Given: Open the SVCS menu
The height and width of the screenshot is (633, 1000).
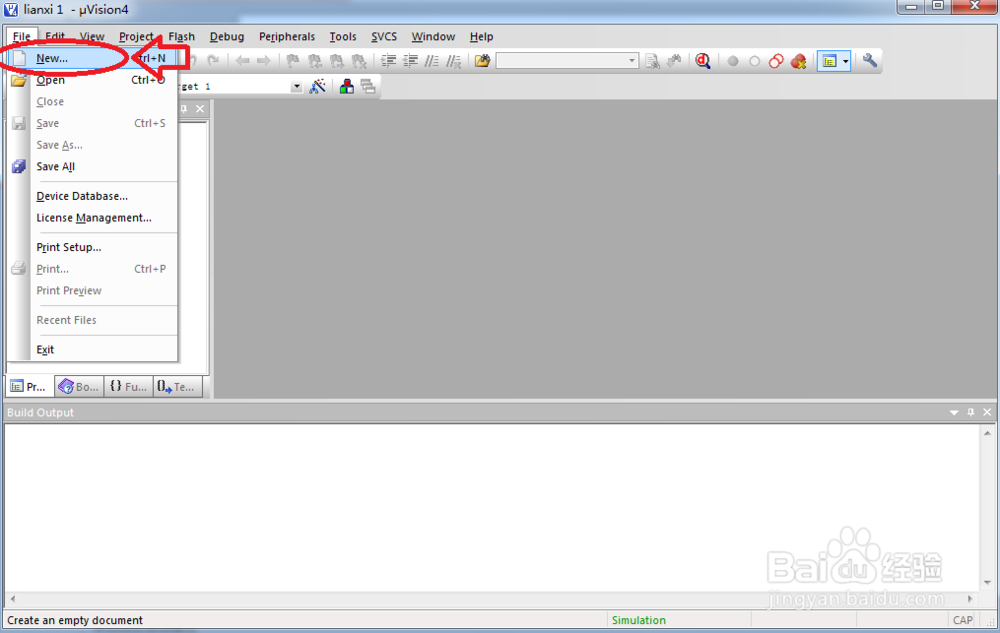Looking at the screenshot, I should [x=384, y=36].
